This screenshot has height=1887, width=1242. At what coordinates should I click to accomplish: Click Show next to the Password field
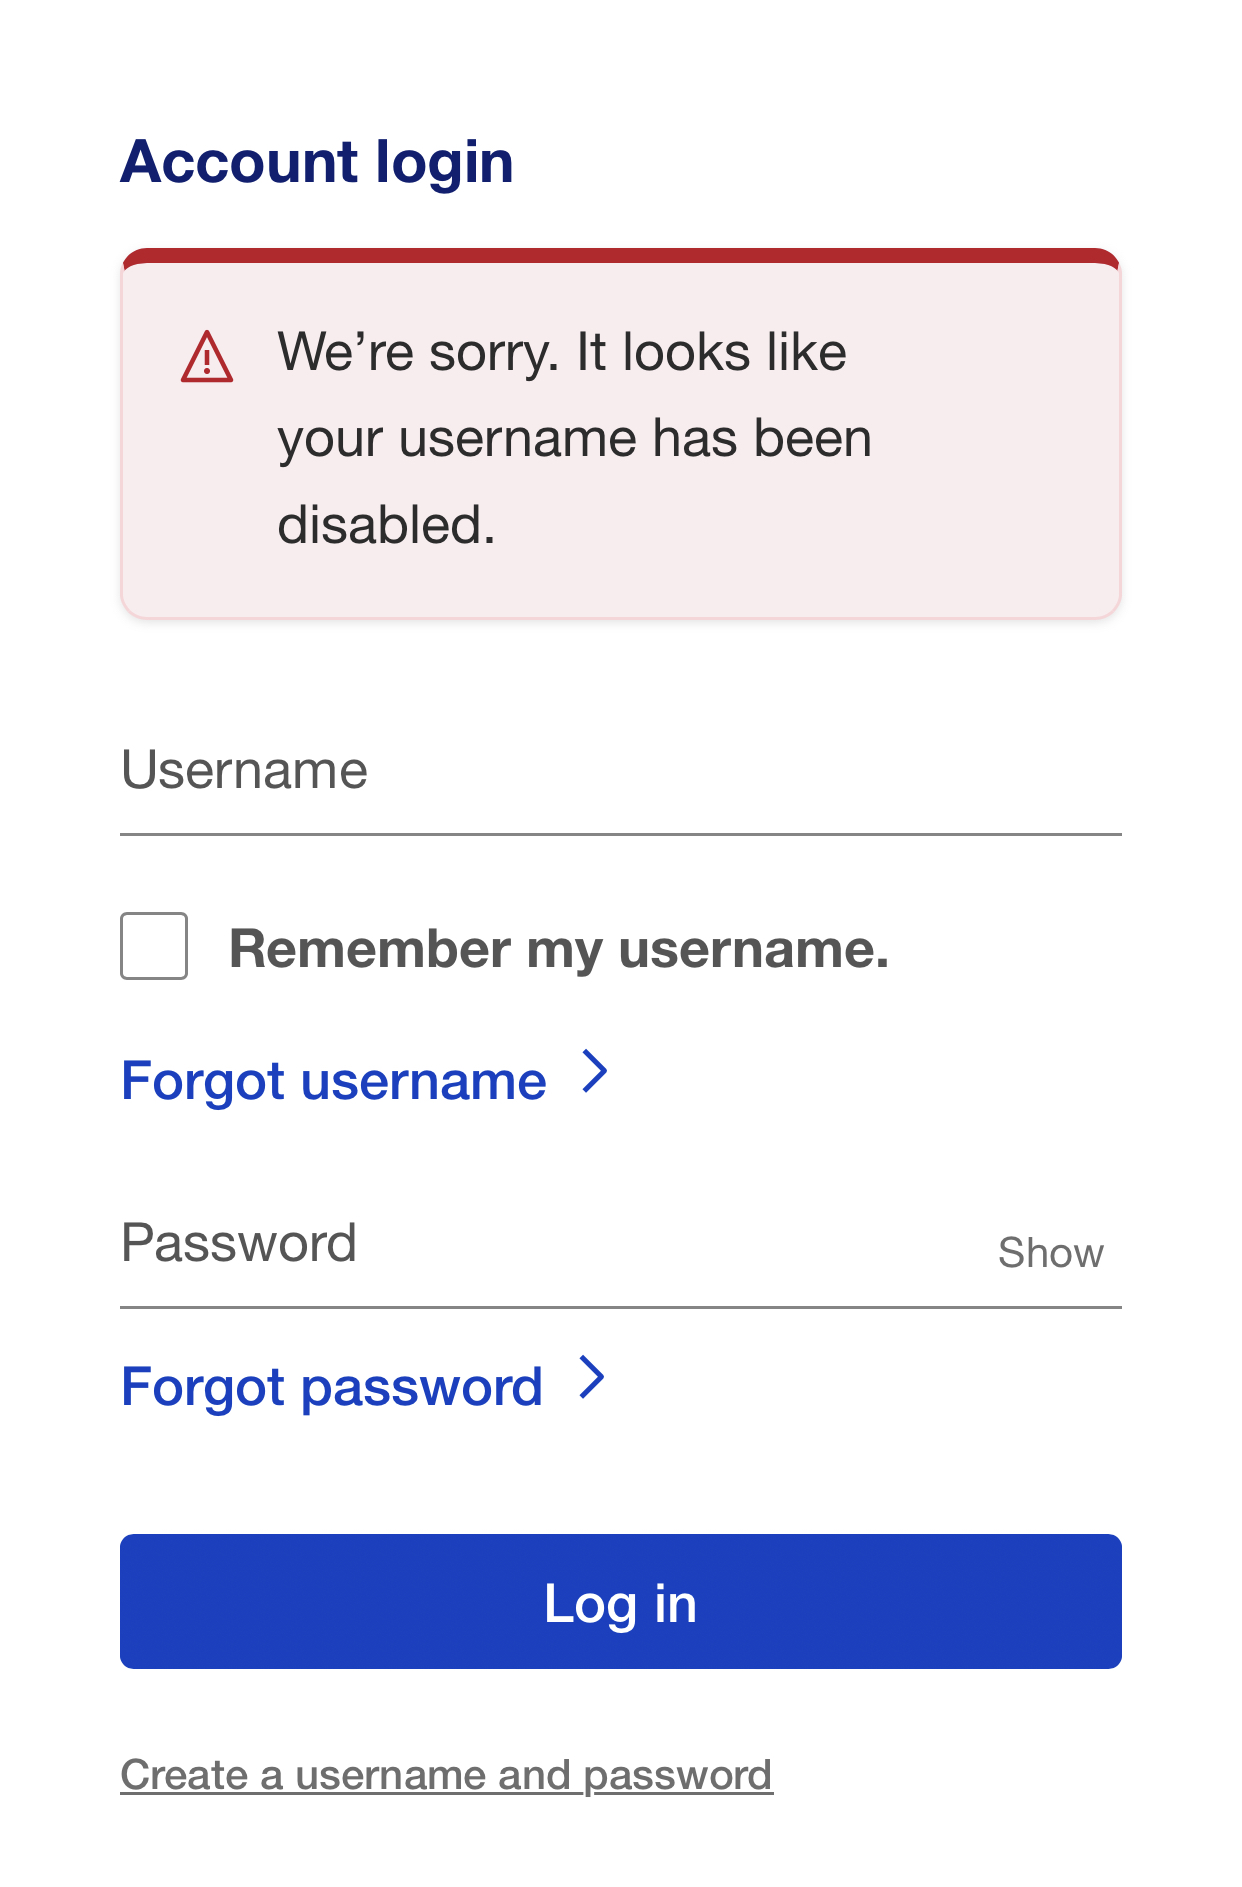point(1050,1252)
